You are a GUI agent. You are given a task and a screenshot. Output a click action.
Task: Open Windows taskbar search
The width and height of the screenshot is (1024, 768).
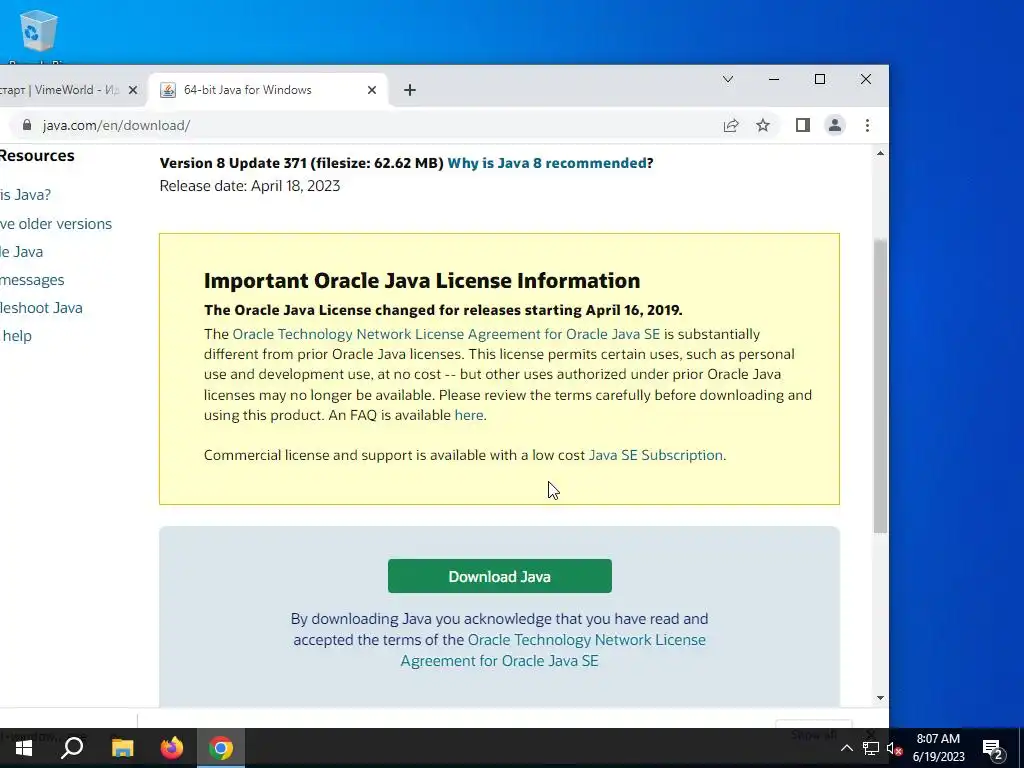[x=72, y=748]
